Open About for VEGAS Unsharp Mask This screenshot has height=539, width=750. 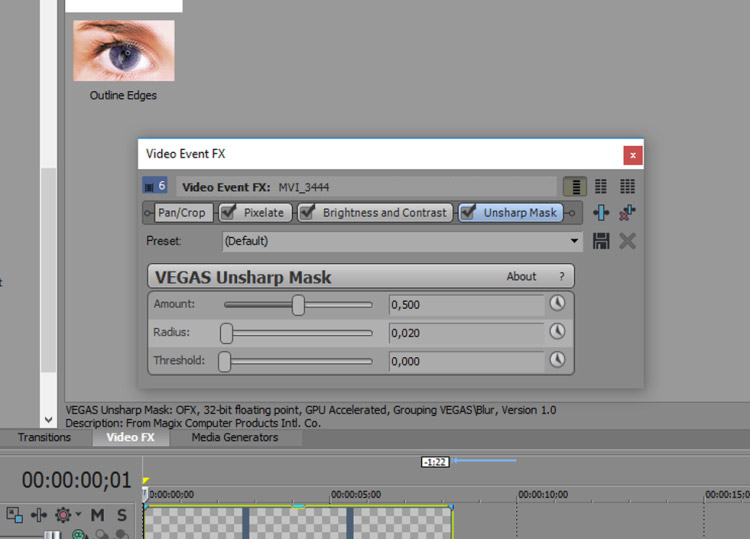click(521, 276)
